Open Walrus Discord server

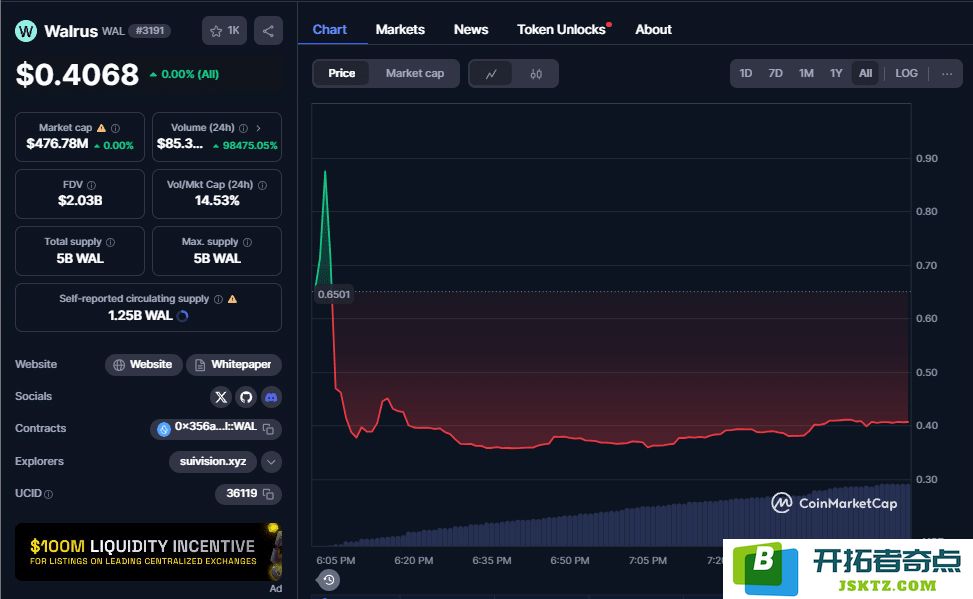pyautogui.click(x=271, y=397)
